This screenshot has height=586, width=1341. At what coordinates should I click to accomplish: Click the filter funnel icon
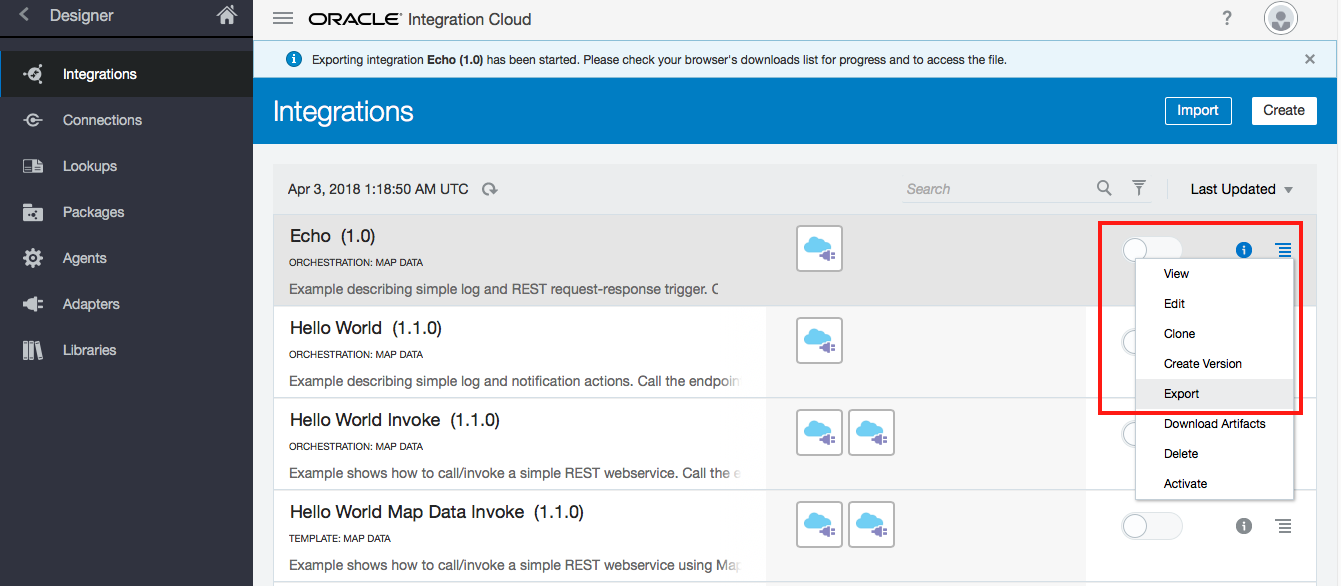(1138, 188)
